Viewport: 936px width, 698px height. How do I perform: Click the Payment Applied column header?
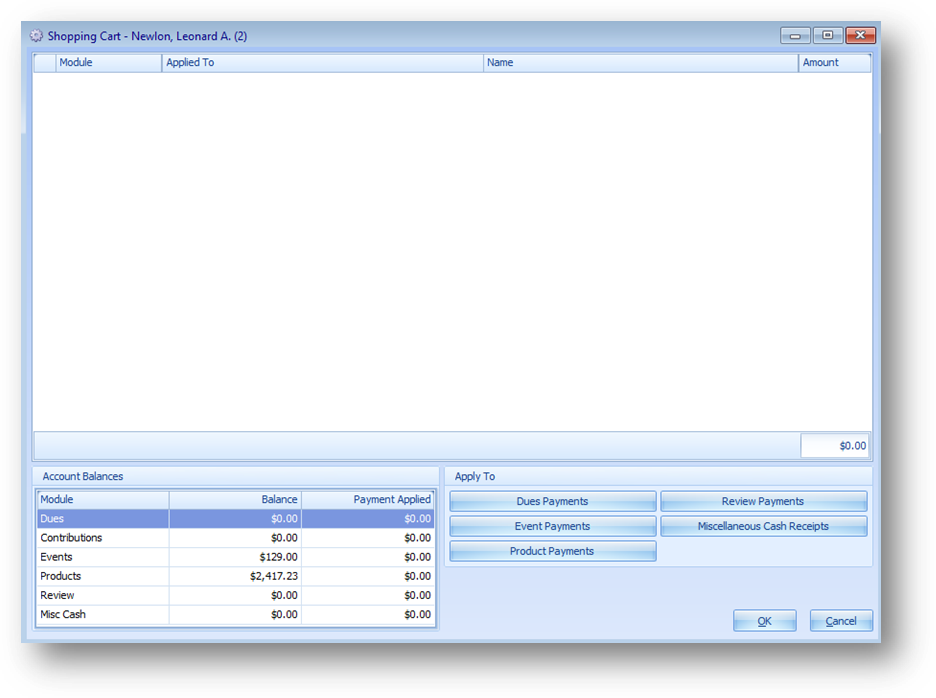coord(368,499)
